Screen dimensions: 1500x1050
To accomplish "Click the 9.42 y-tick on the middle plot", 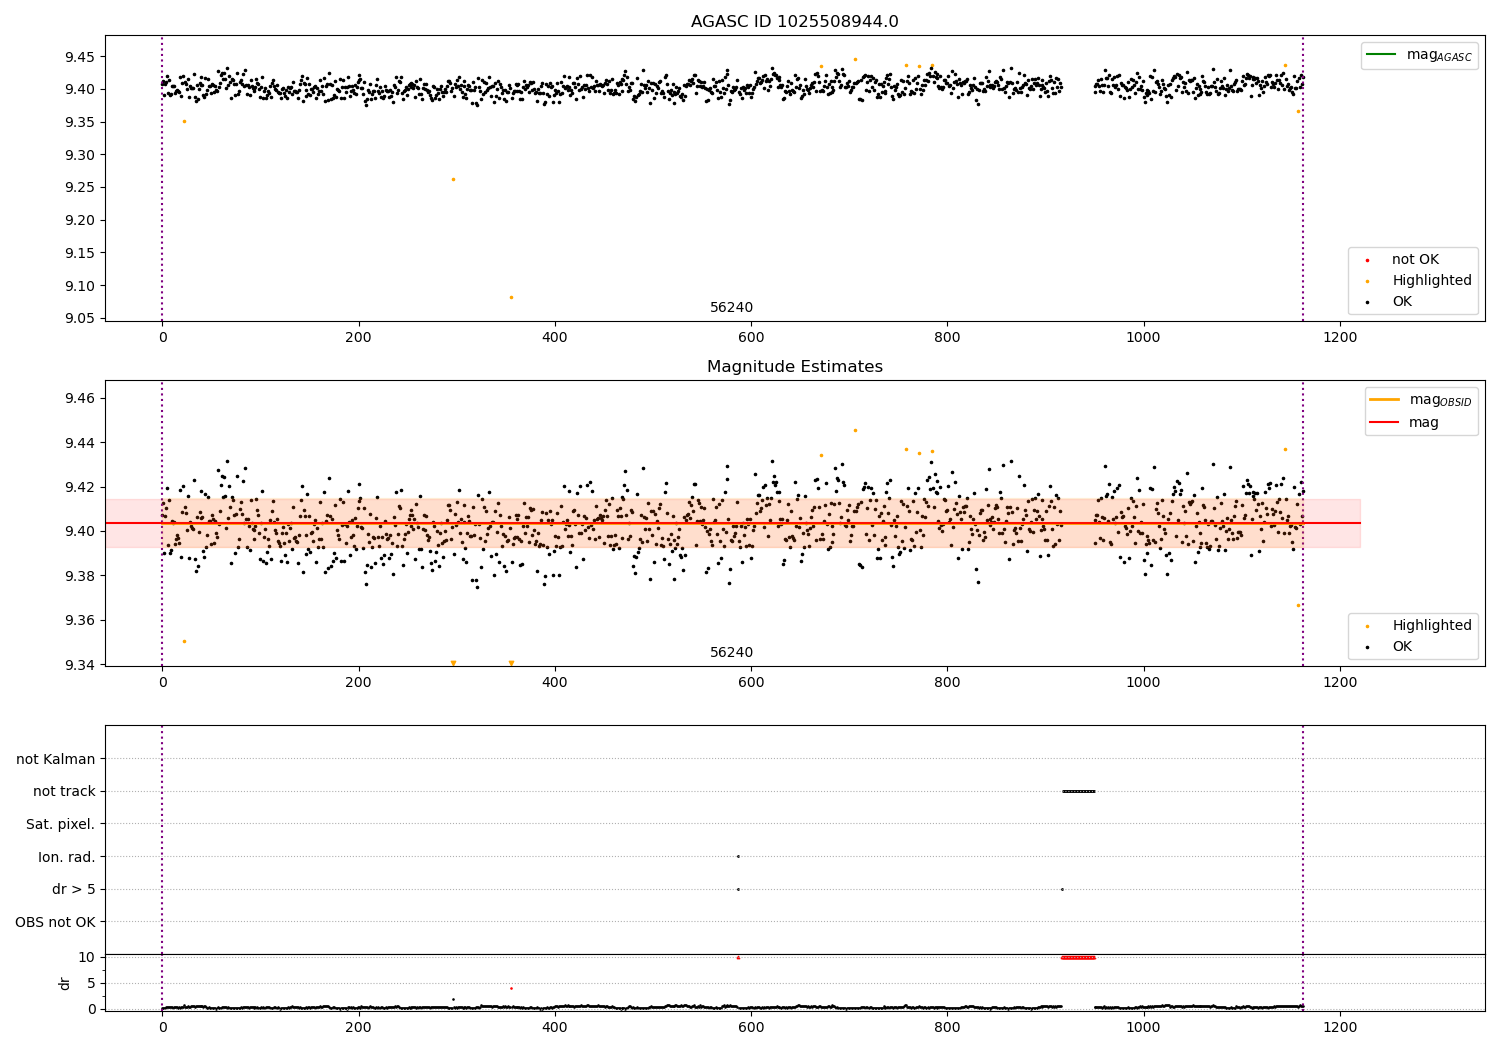I will (79, 487).
